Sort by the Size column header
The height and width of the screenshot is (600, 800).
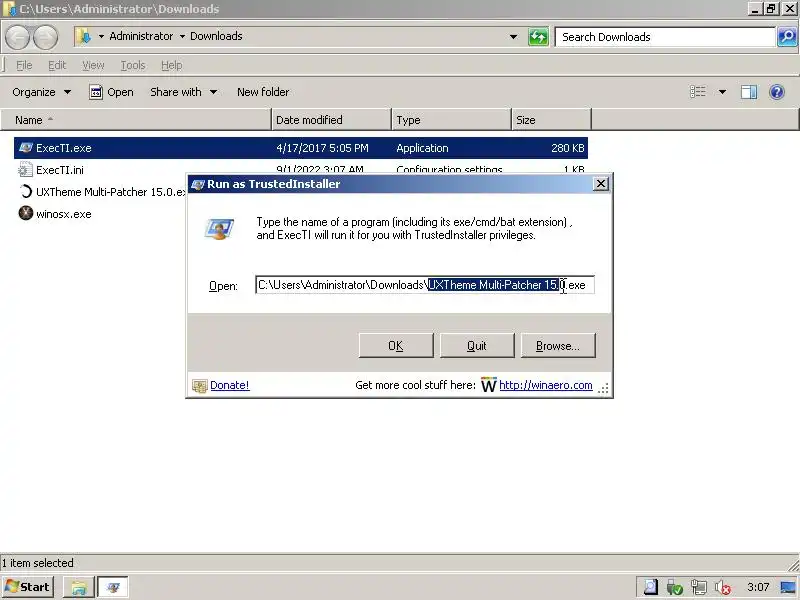[551, 120]
